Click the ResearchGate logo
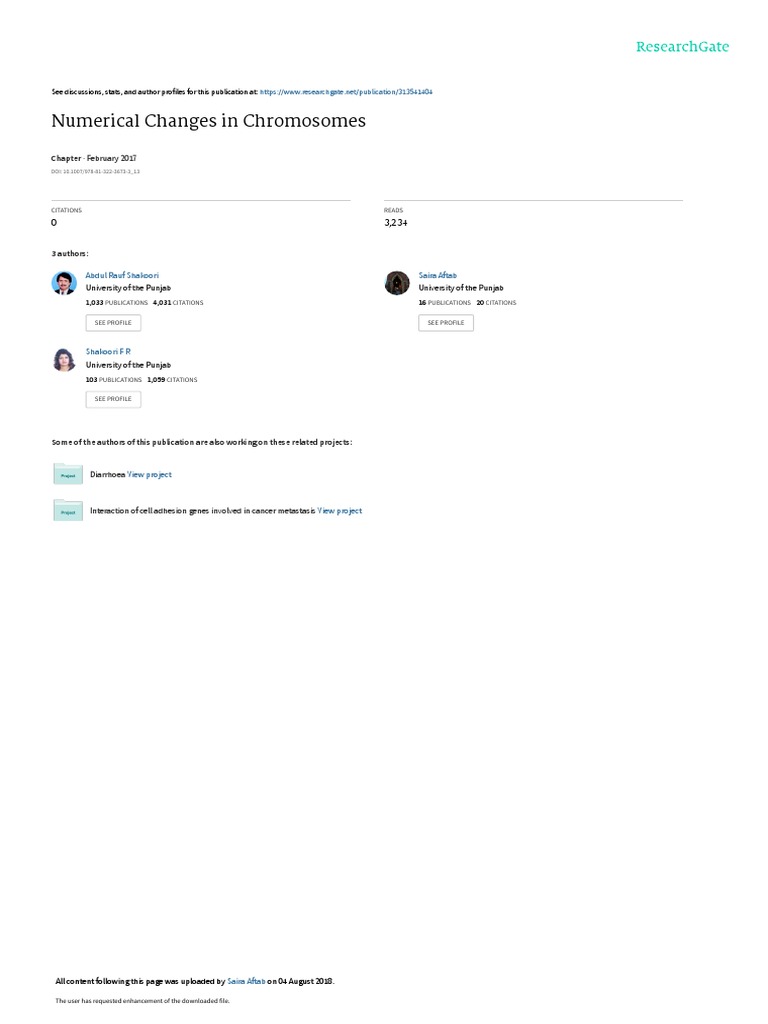The width and height of the screenshot is (768, 1024). tap(682, 46)
